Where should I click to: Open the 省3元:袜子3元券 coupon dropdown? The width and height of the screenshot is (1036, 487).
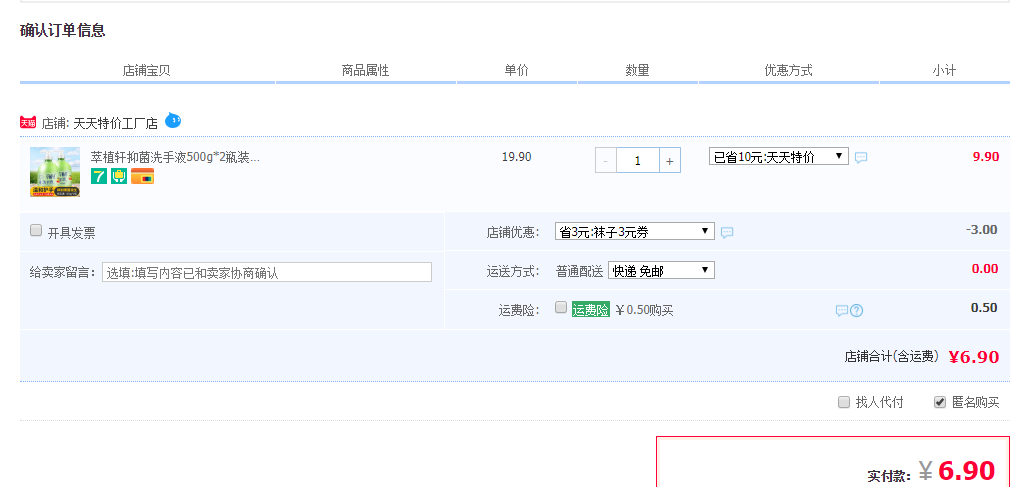(x=635, y=231)
